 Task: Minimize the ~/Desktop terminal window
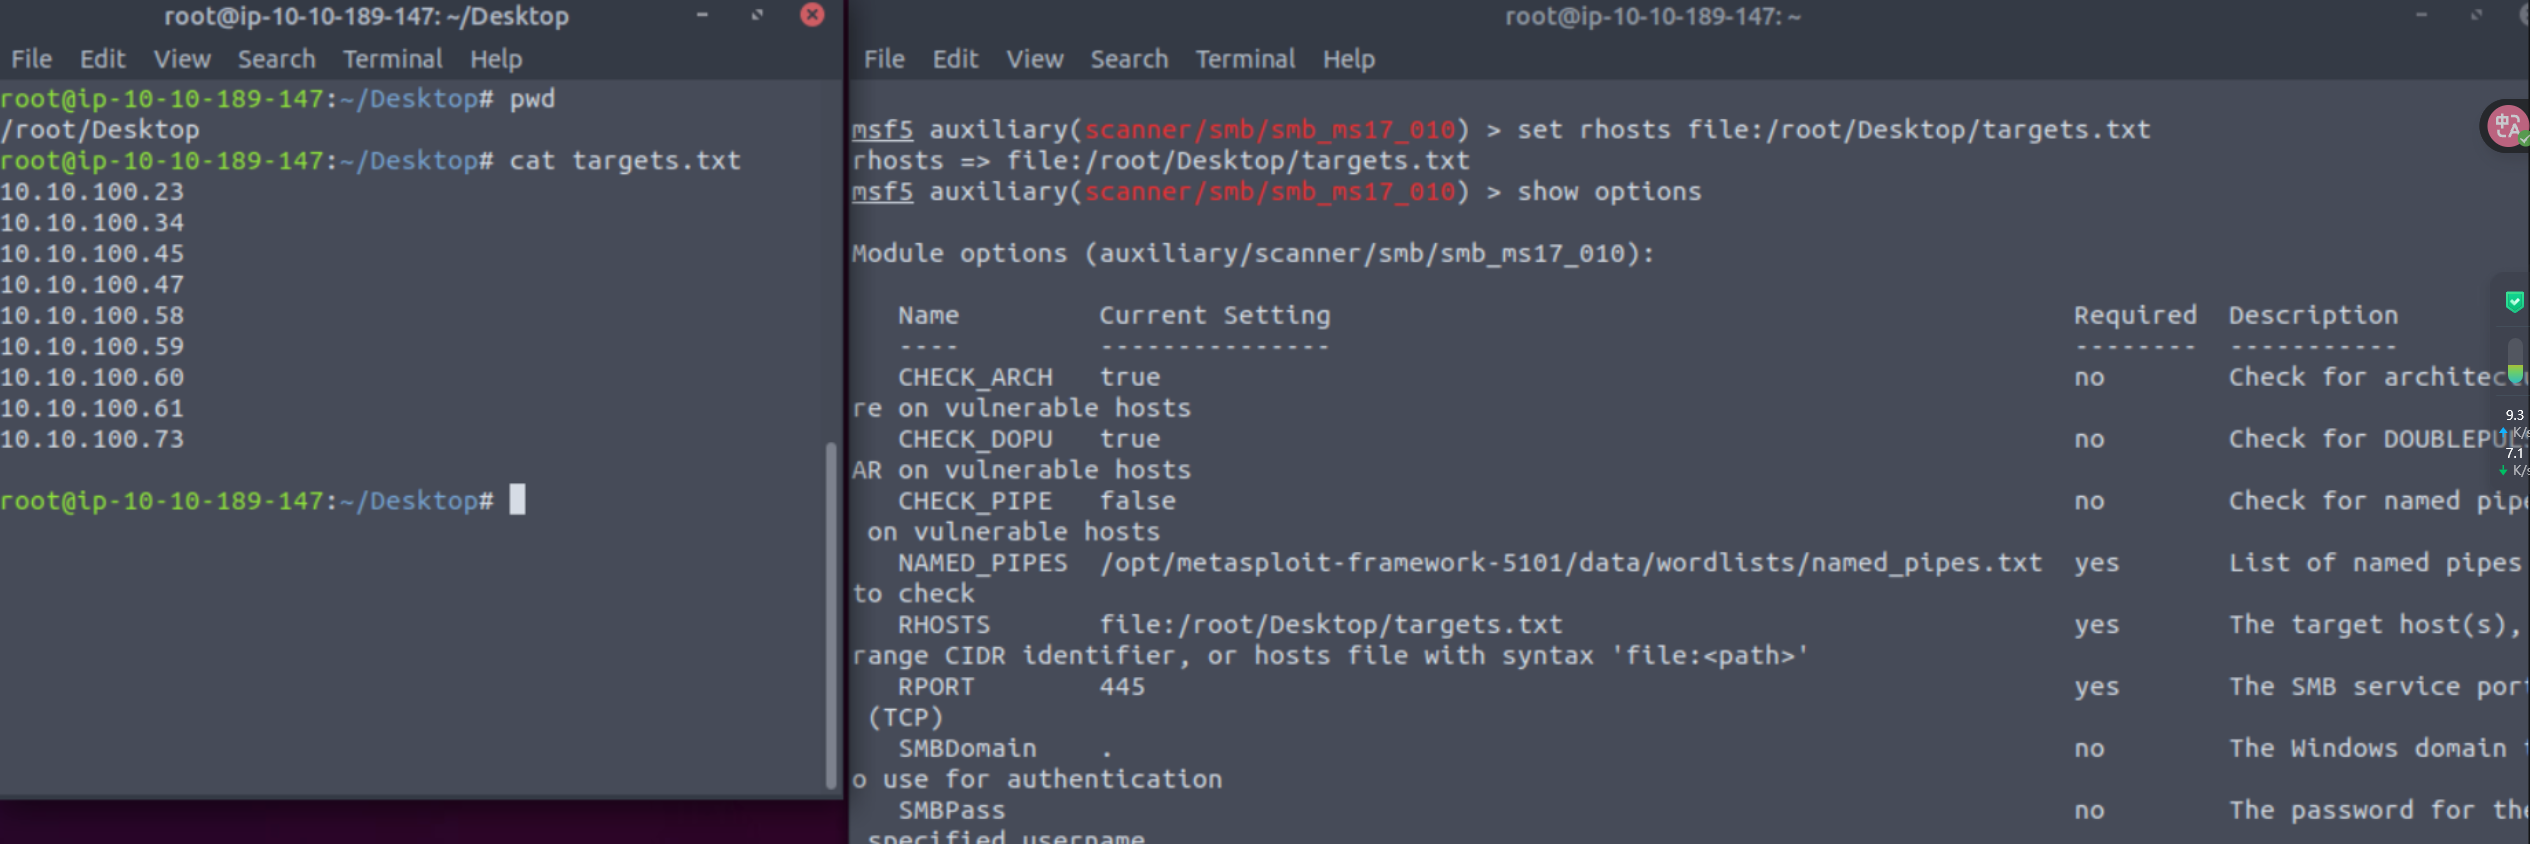[702, 15]
